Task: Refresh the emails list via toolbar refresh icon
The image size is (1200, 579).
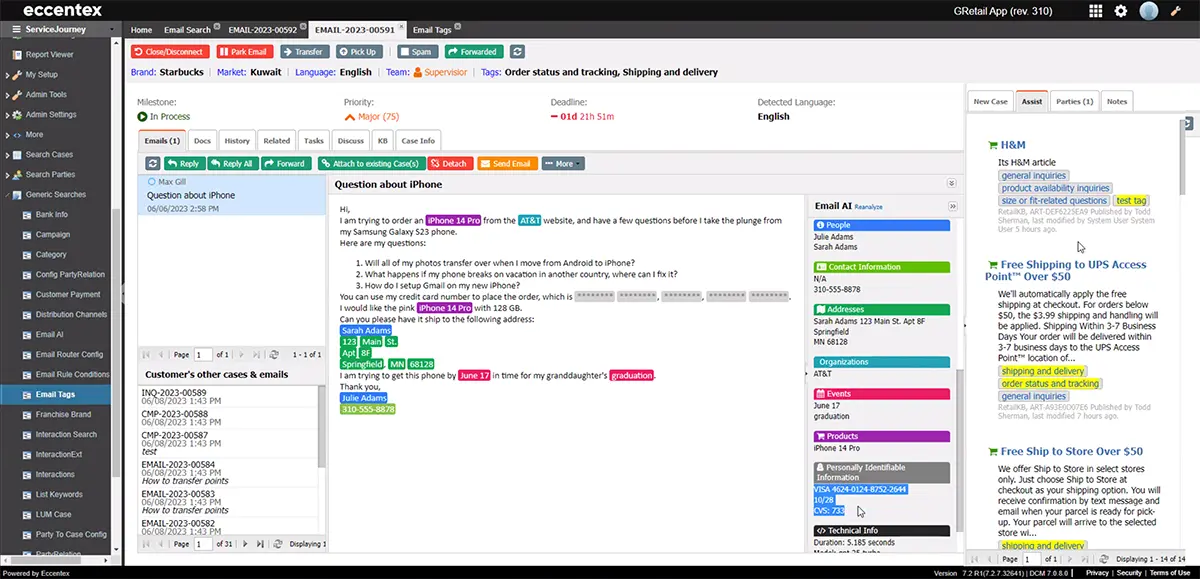Action: (153, 163)
